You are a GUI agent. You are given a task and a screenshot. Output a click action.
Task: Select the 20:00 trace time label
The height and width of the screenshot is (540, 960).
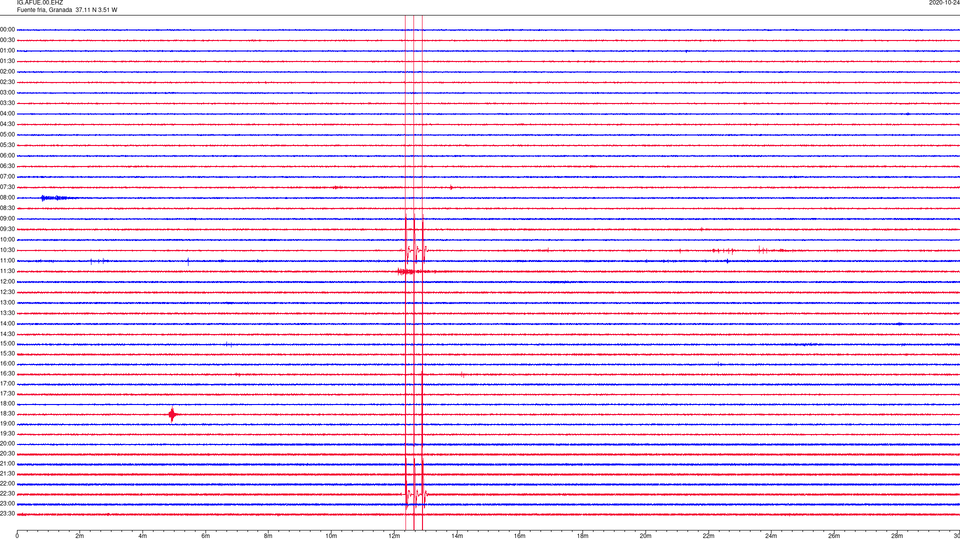(x=7, y=444)
